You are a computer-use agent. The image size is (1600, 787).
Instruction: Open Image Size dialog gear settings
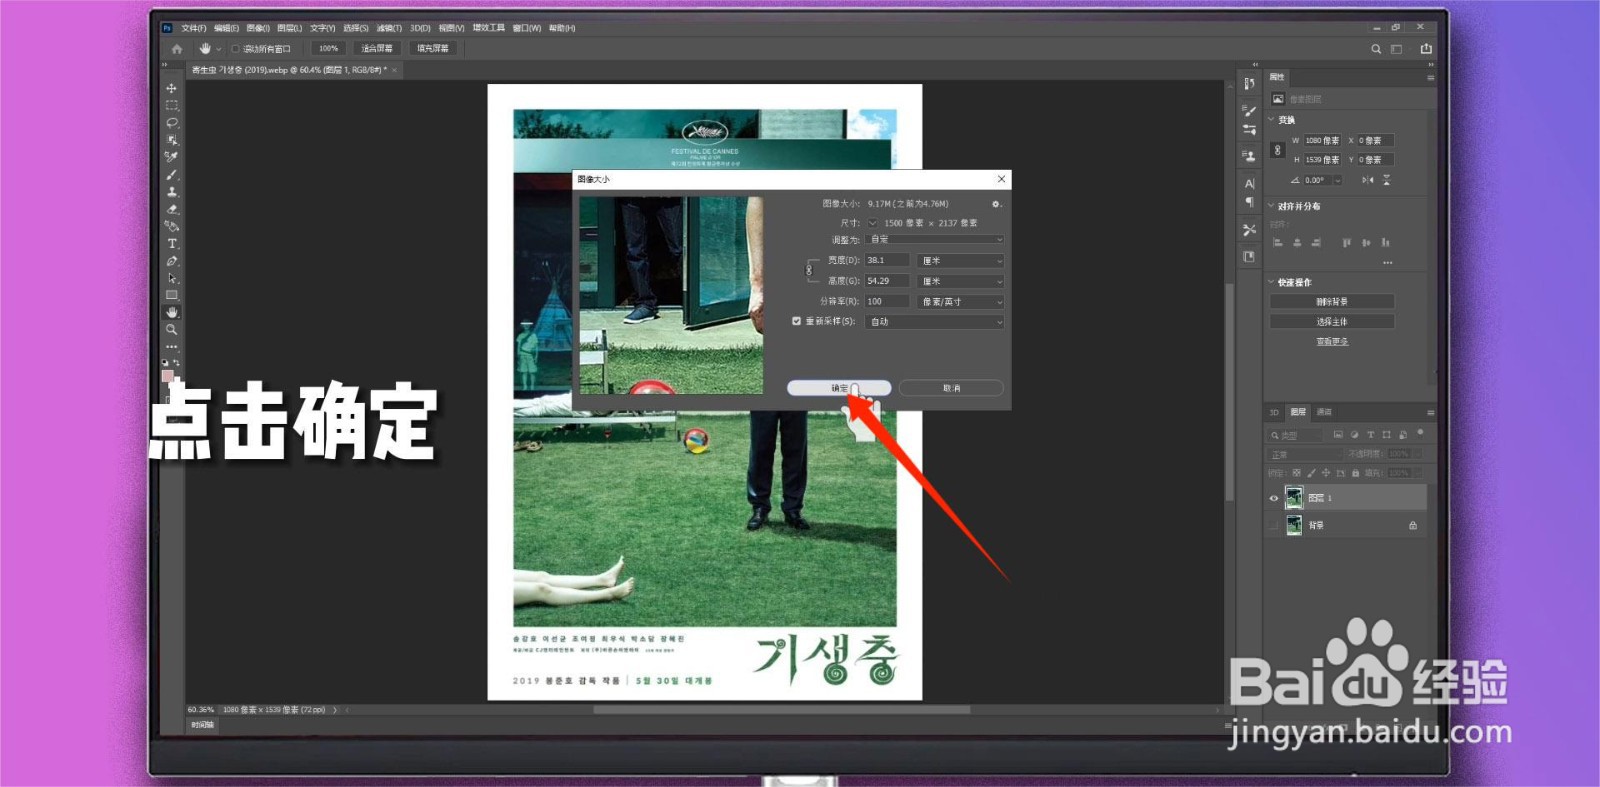click(995, 204)
